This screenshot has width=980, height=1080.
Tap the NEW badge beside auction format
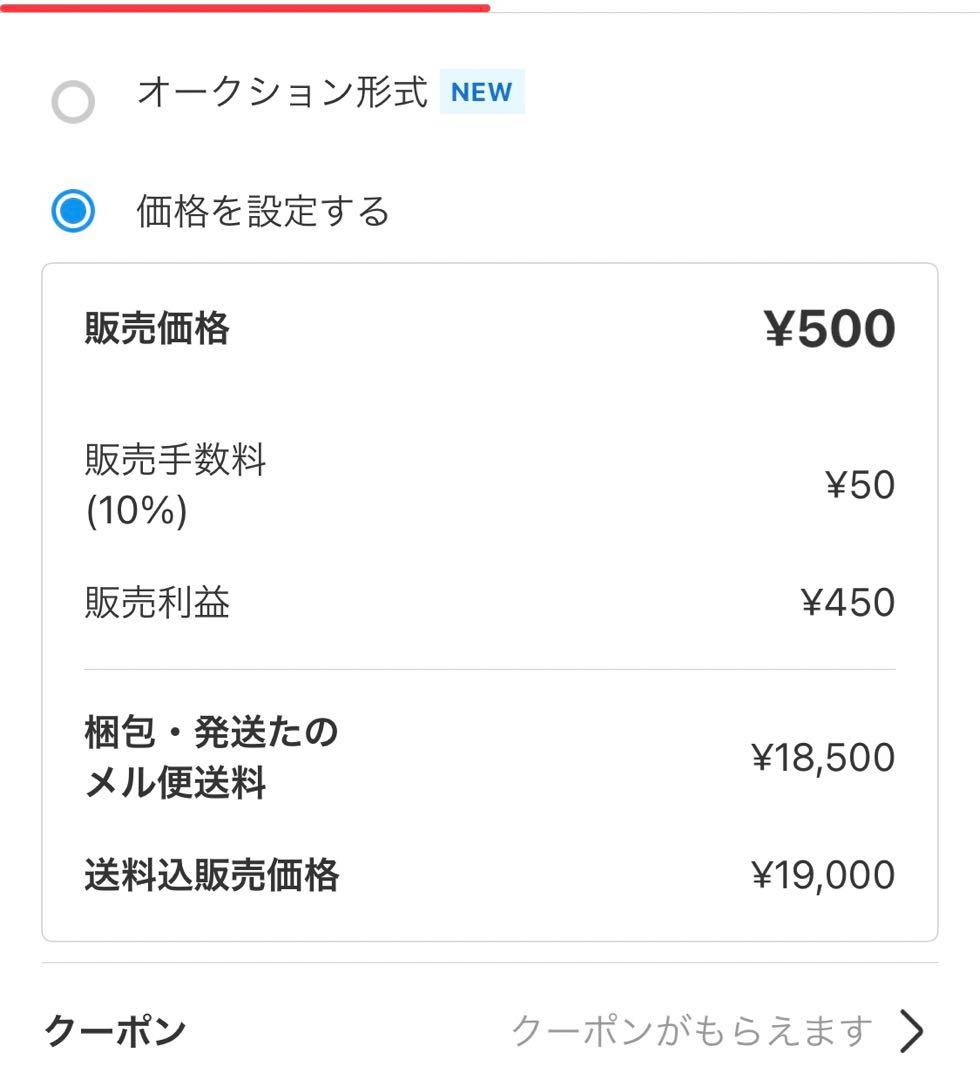point(482,92)
